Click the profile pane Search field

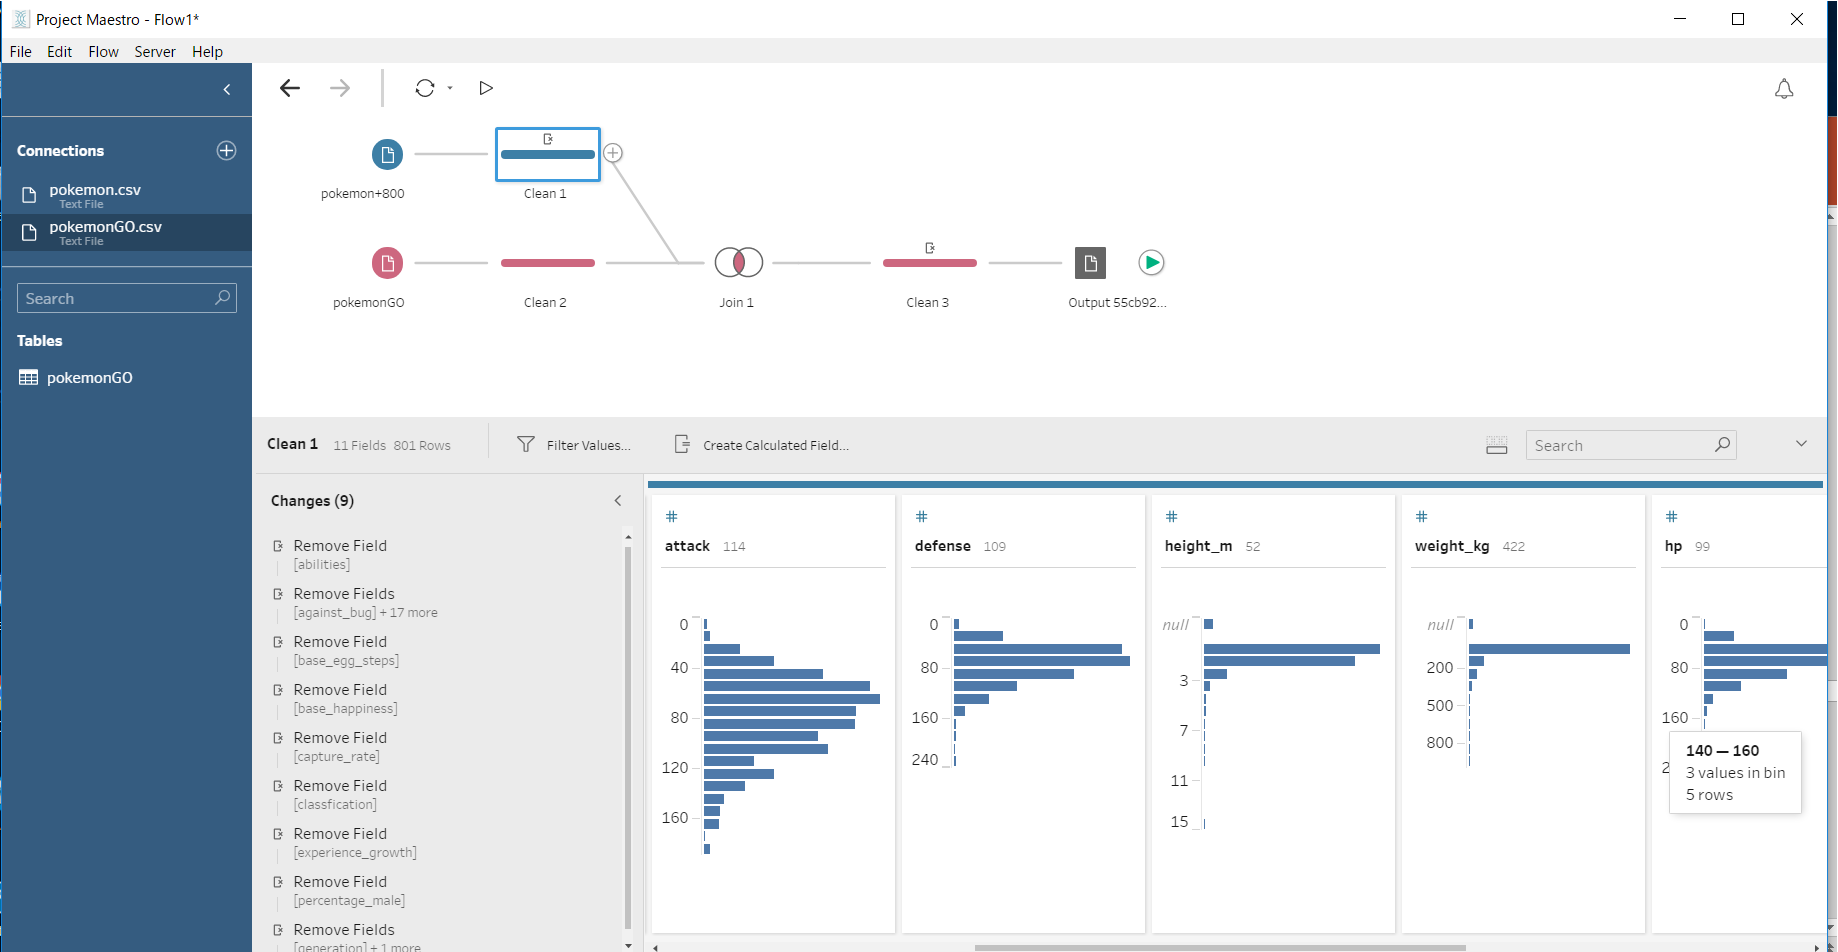click(1631, 445)
